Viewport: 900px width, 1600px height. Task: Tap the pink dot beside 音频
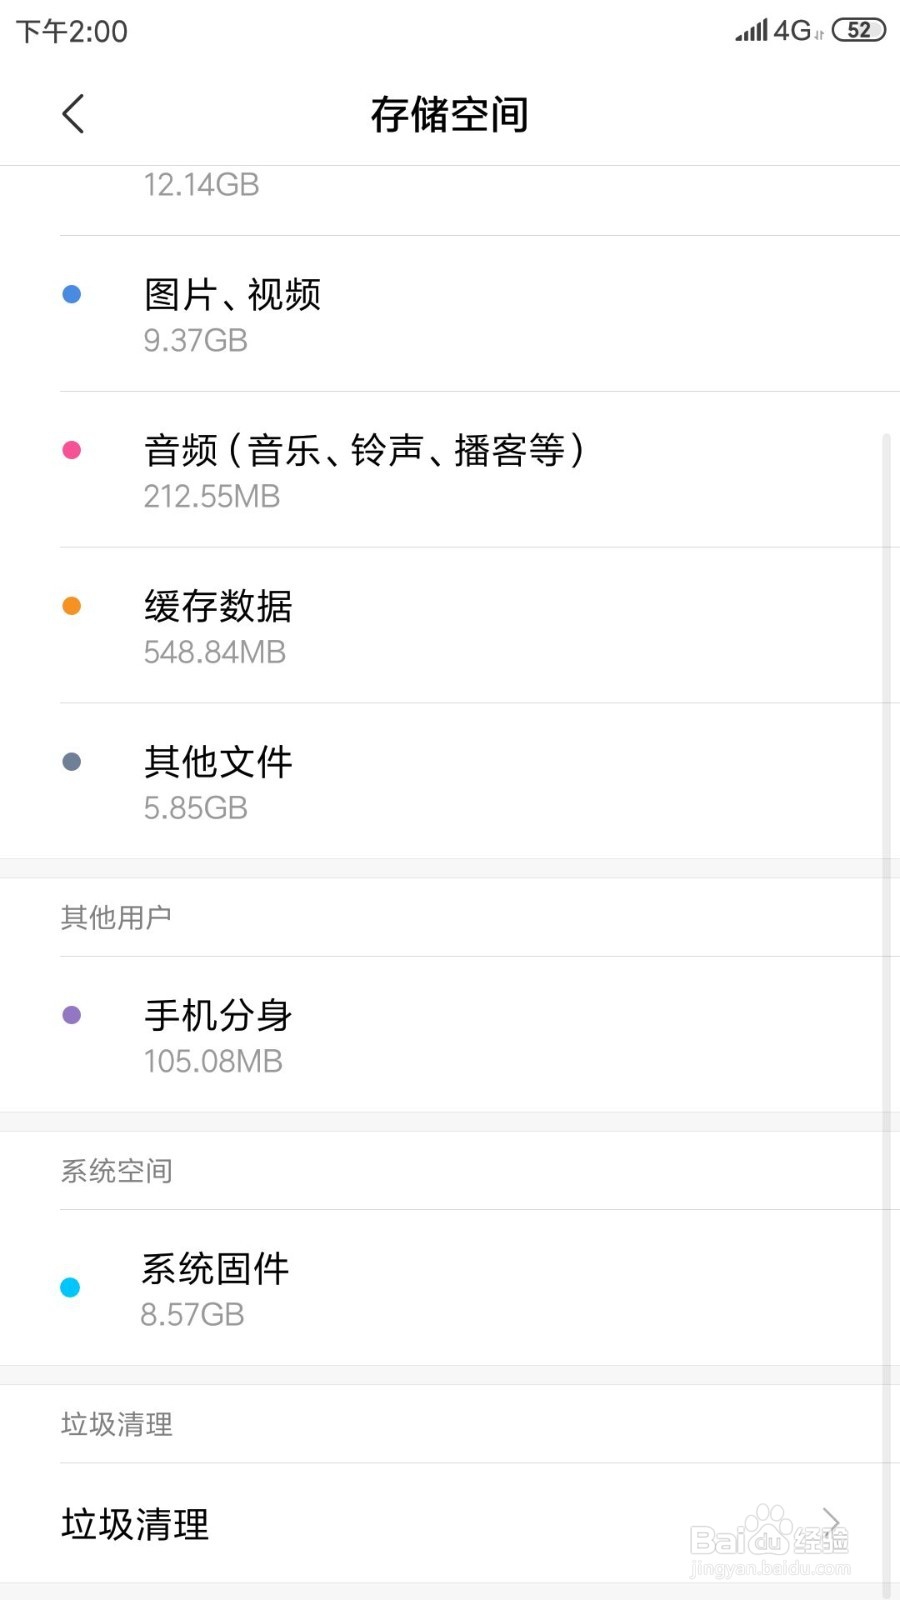coord(71,450)
